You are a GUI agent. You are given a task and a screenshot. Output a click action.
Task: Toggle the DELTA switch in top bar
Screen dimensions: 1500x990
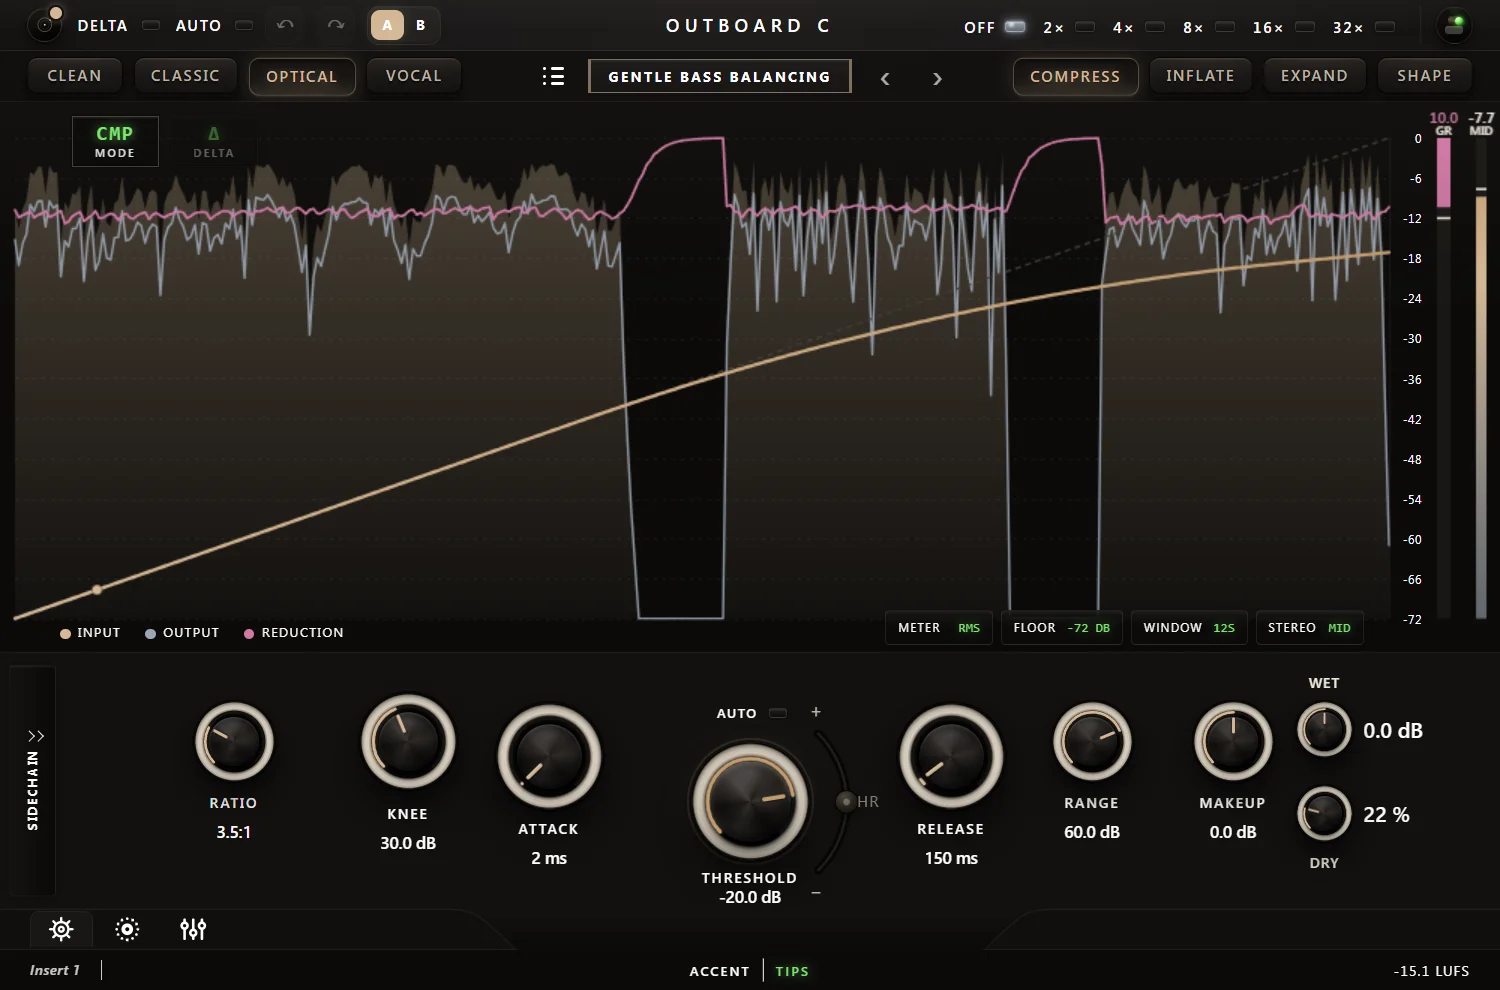pyautogui.click(x=151, y=25)
